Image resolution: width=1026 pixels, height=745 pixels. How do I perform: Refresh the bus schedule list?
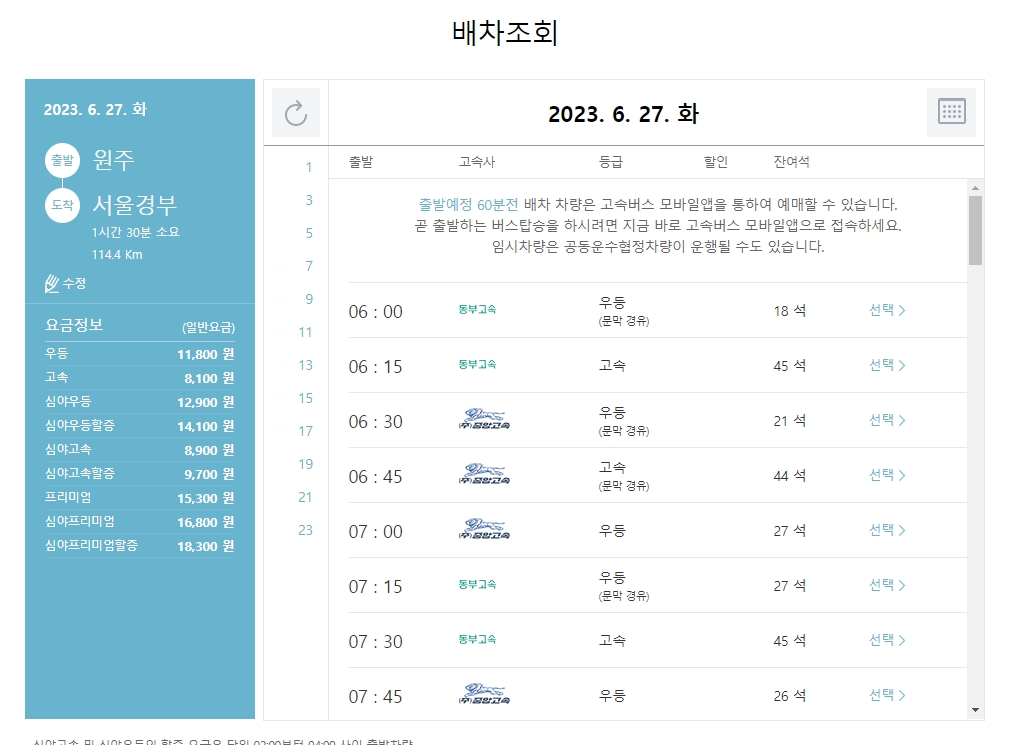pos(295,113)
